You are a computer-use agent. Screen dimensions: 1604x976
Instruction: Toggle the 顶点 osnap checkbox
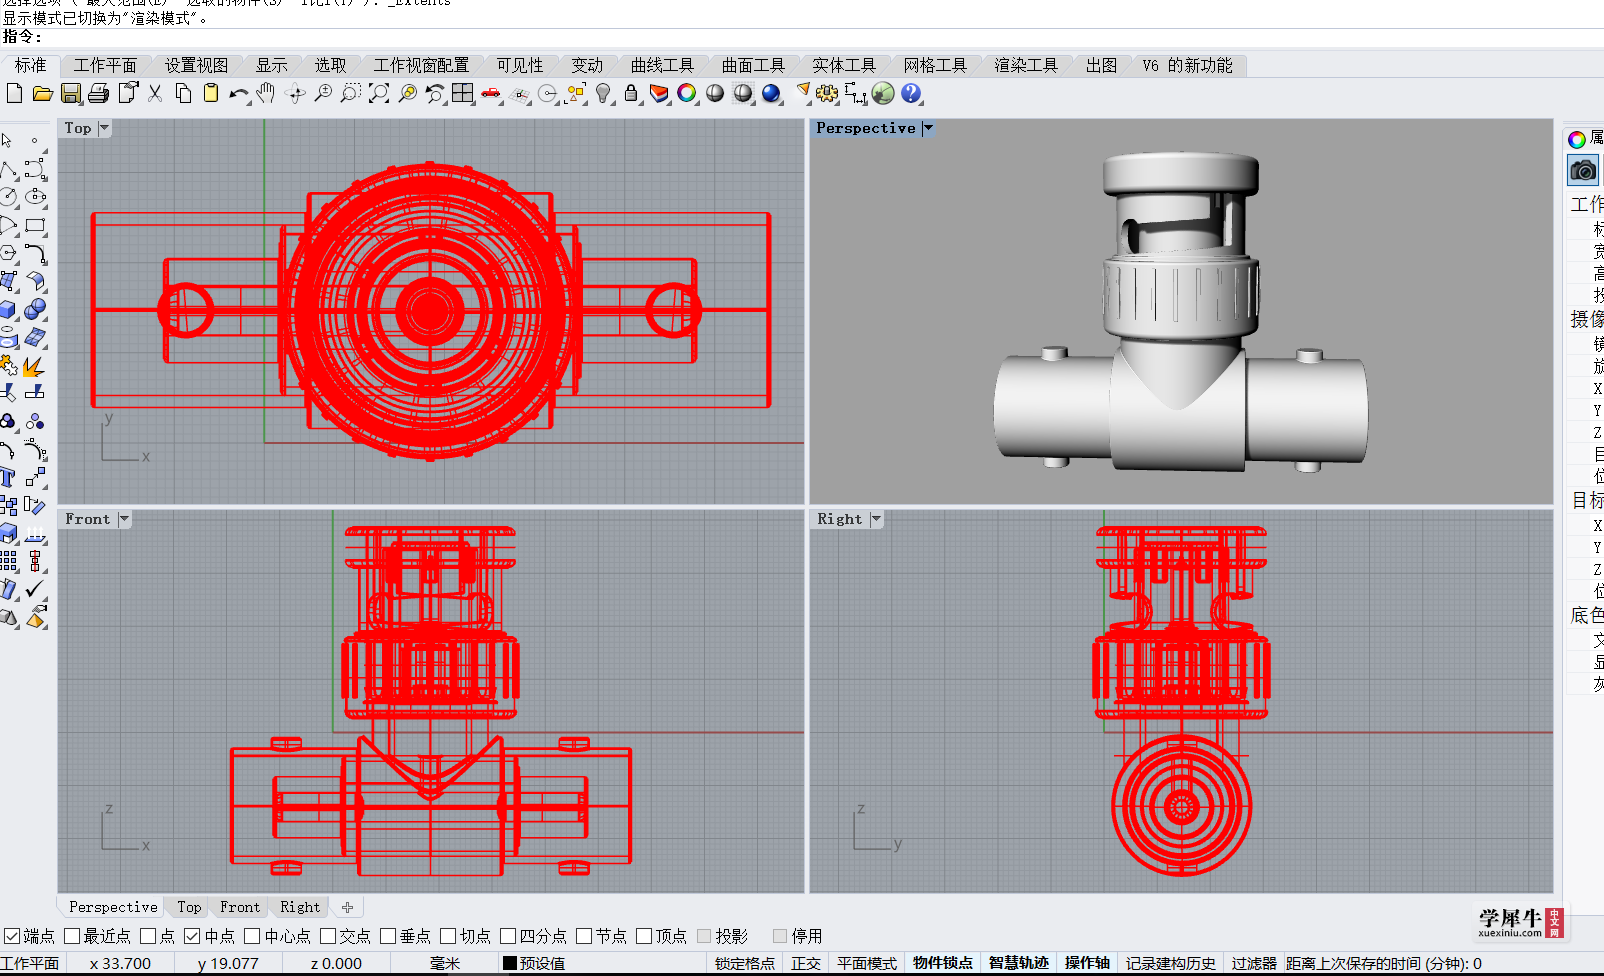click(x=644, y=936)
